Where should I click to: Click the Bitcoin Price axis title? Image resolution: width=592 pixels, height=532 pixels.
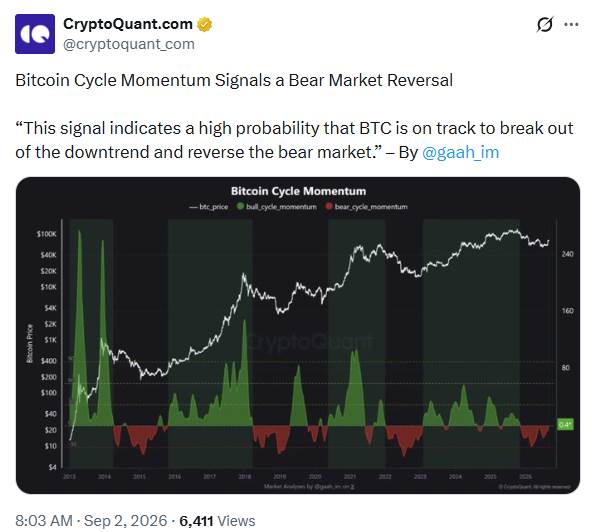(x=29, y=343)
